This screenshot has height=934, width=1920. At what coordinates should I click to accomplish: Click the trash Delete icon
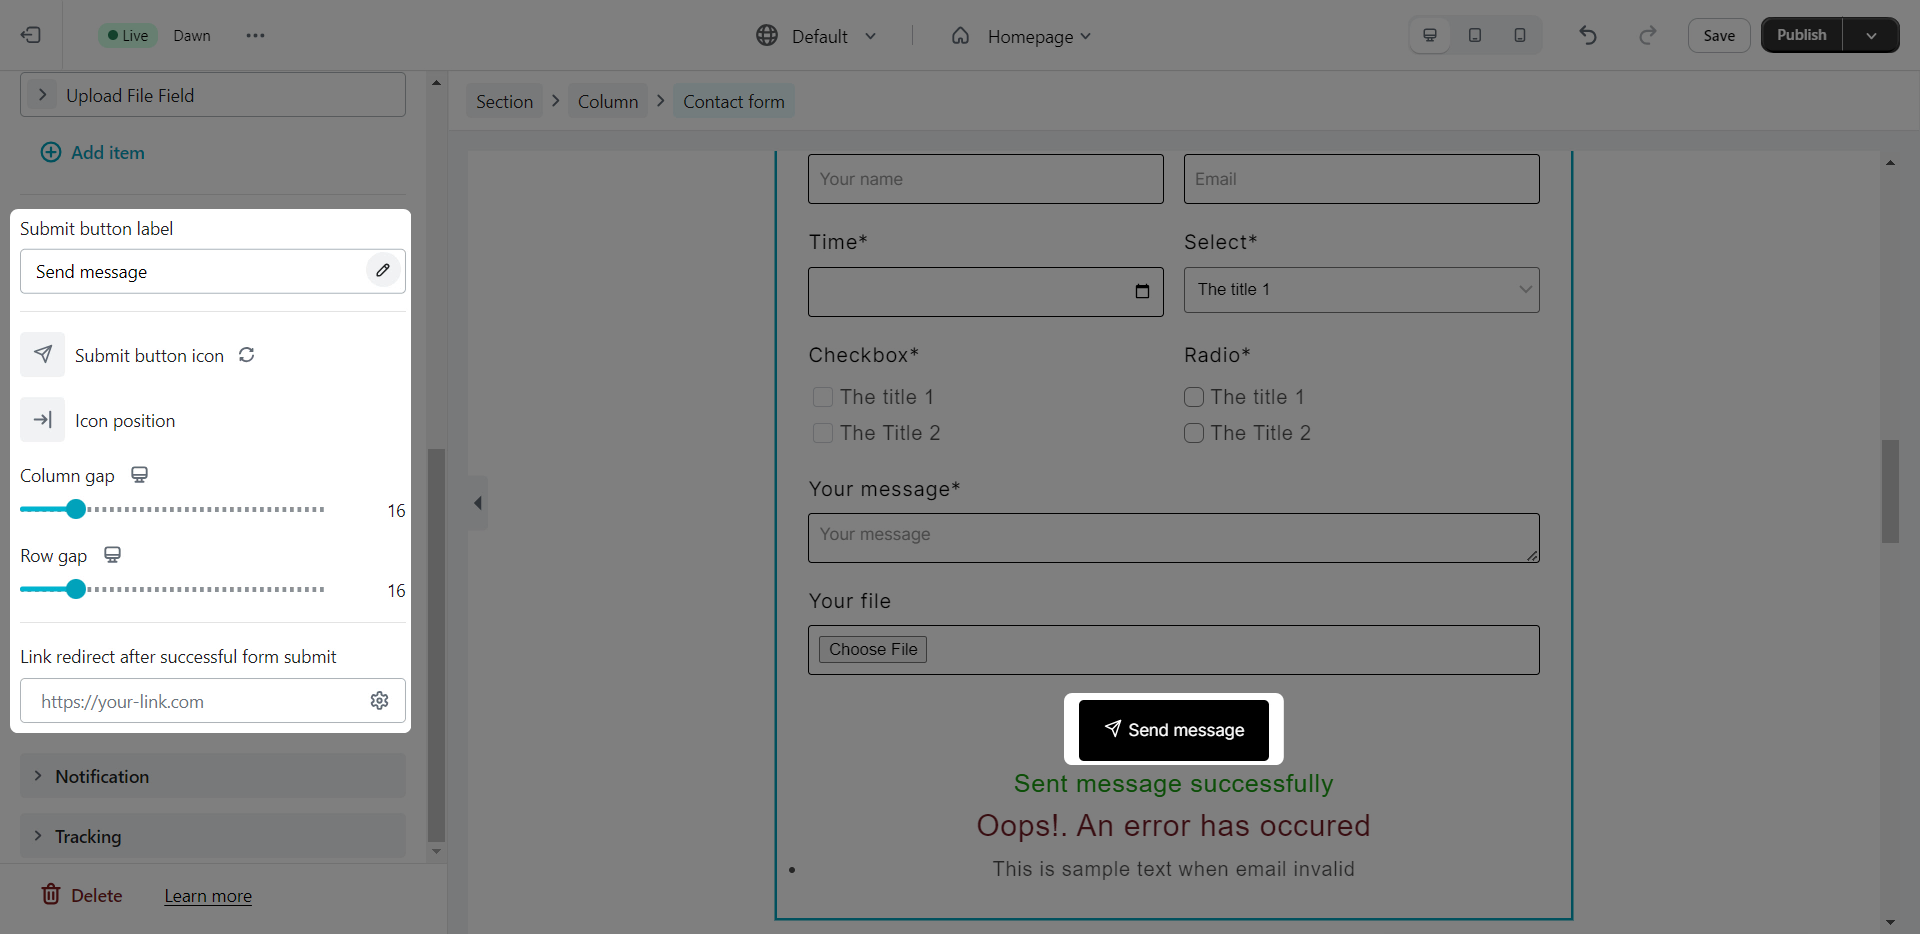[51, 894]
